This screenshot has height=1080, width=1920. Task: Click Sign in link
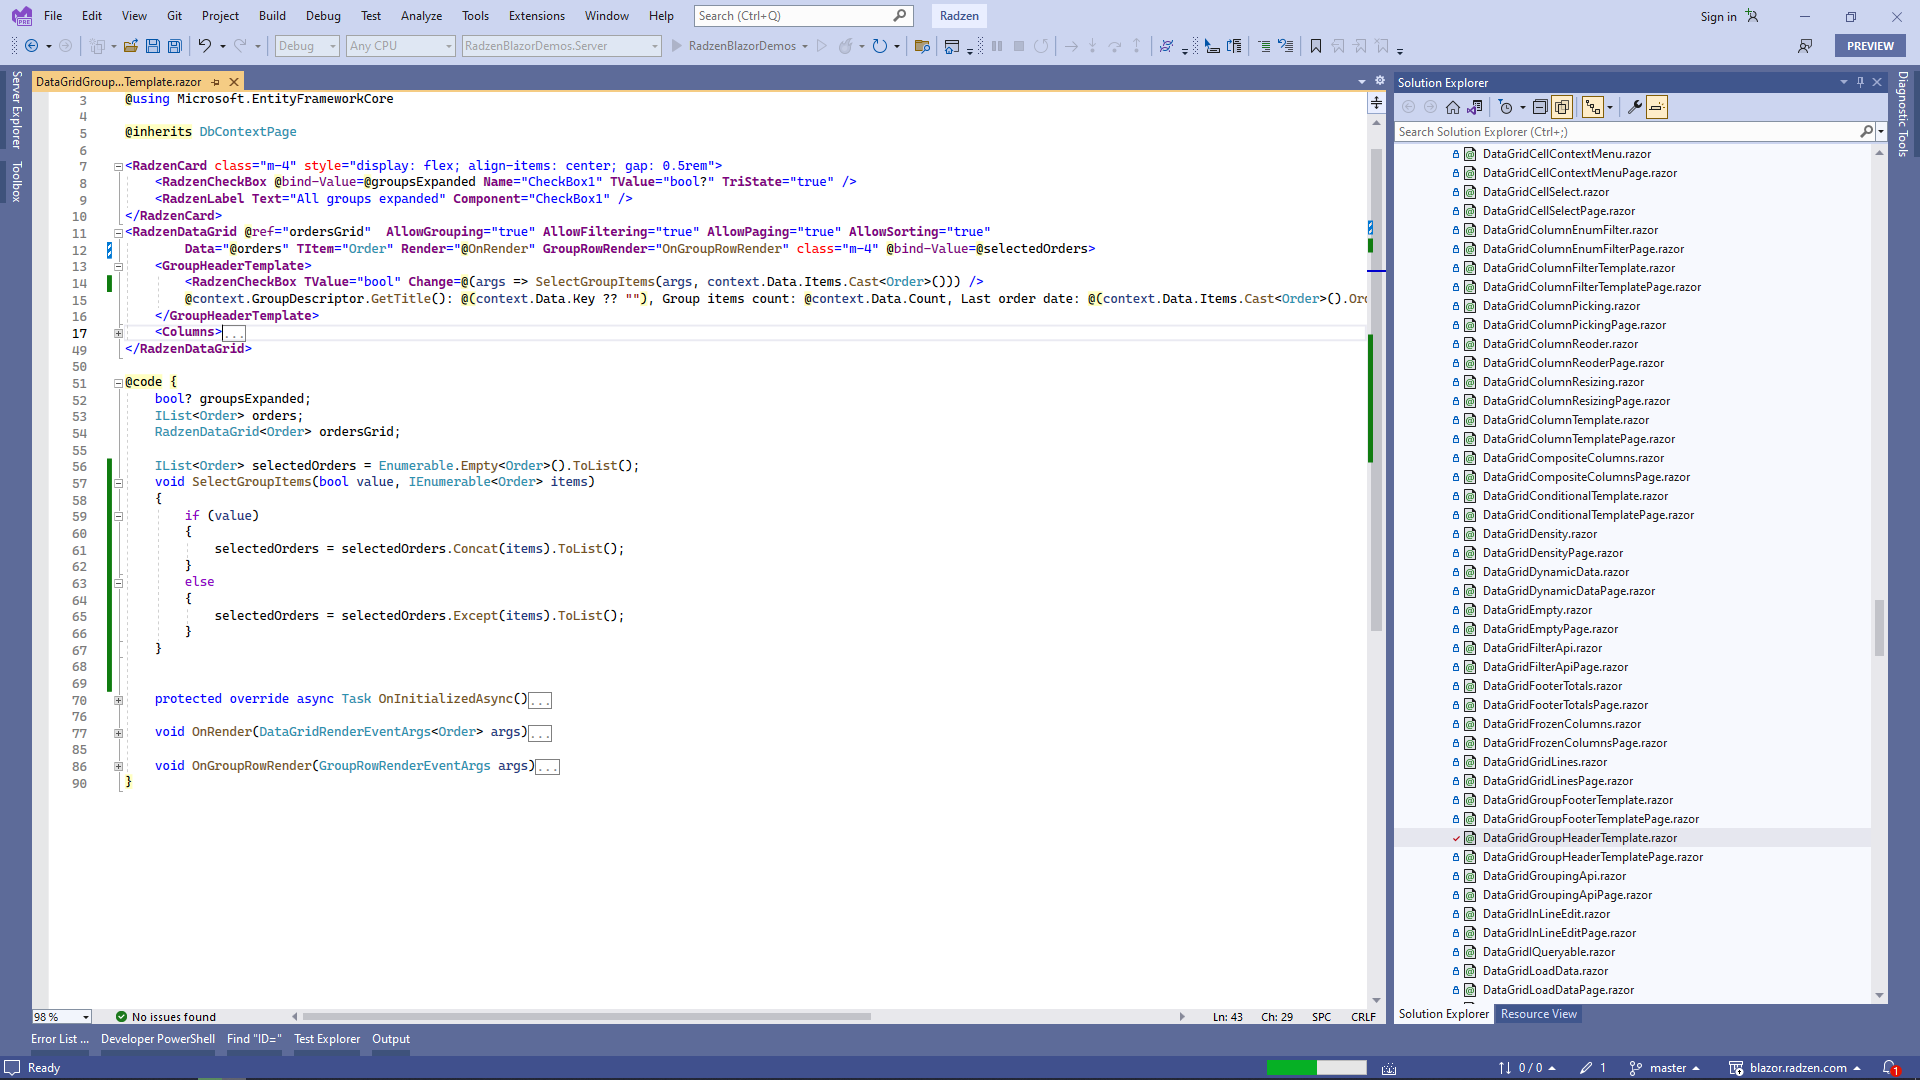[x=1718, y=16]
